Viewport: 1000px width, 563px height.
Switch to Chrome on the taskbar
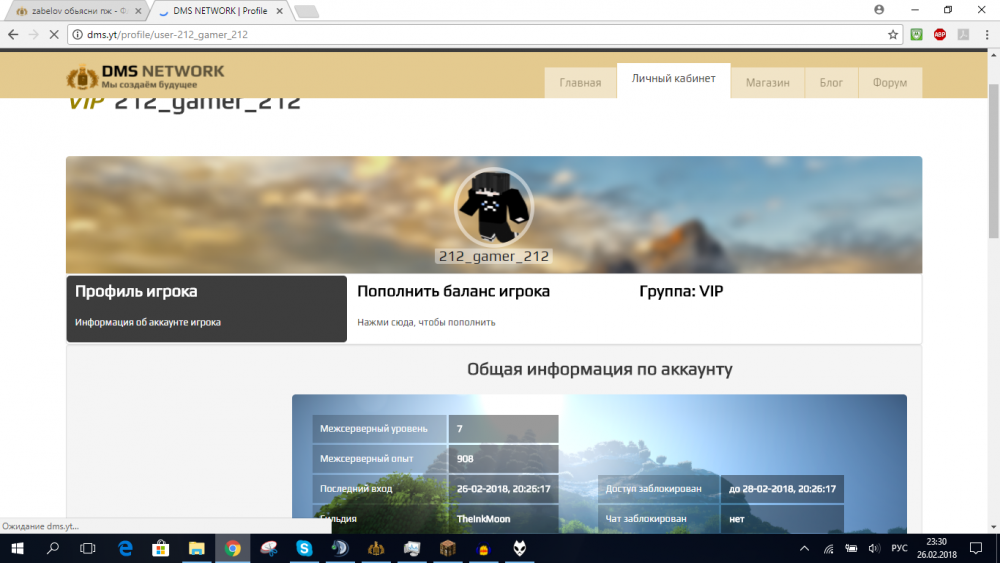[x=232, y=548]
